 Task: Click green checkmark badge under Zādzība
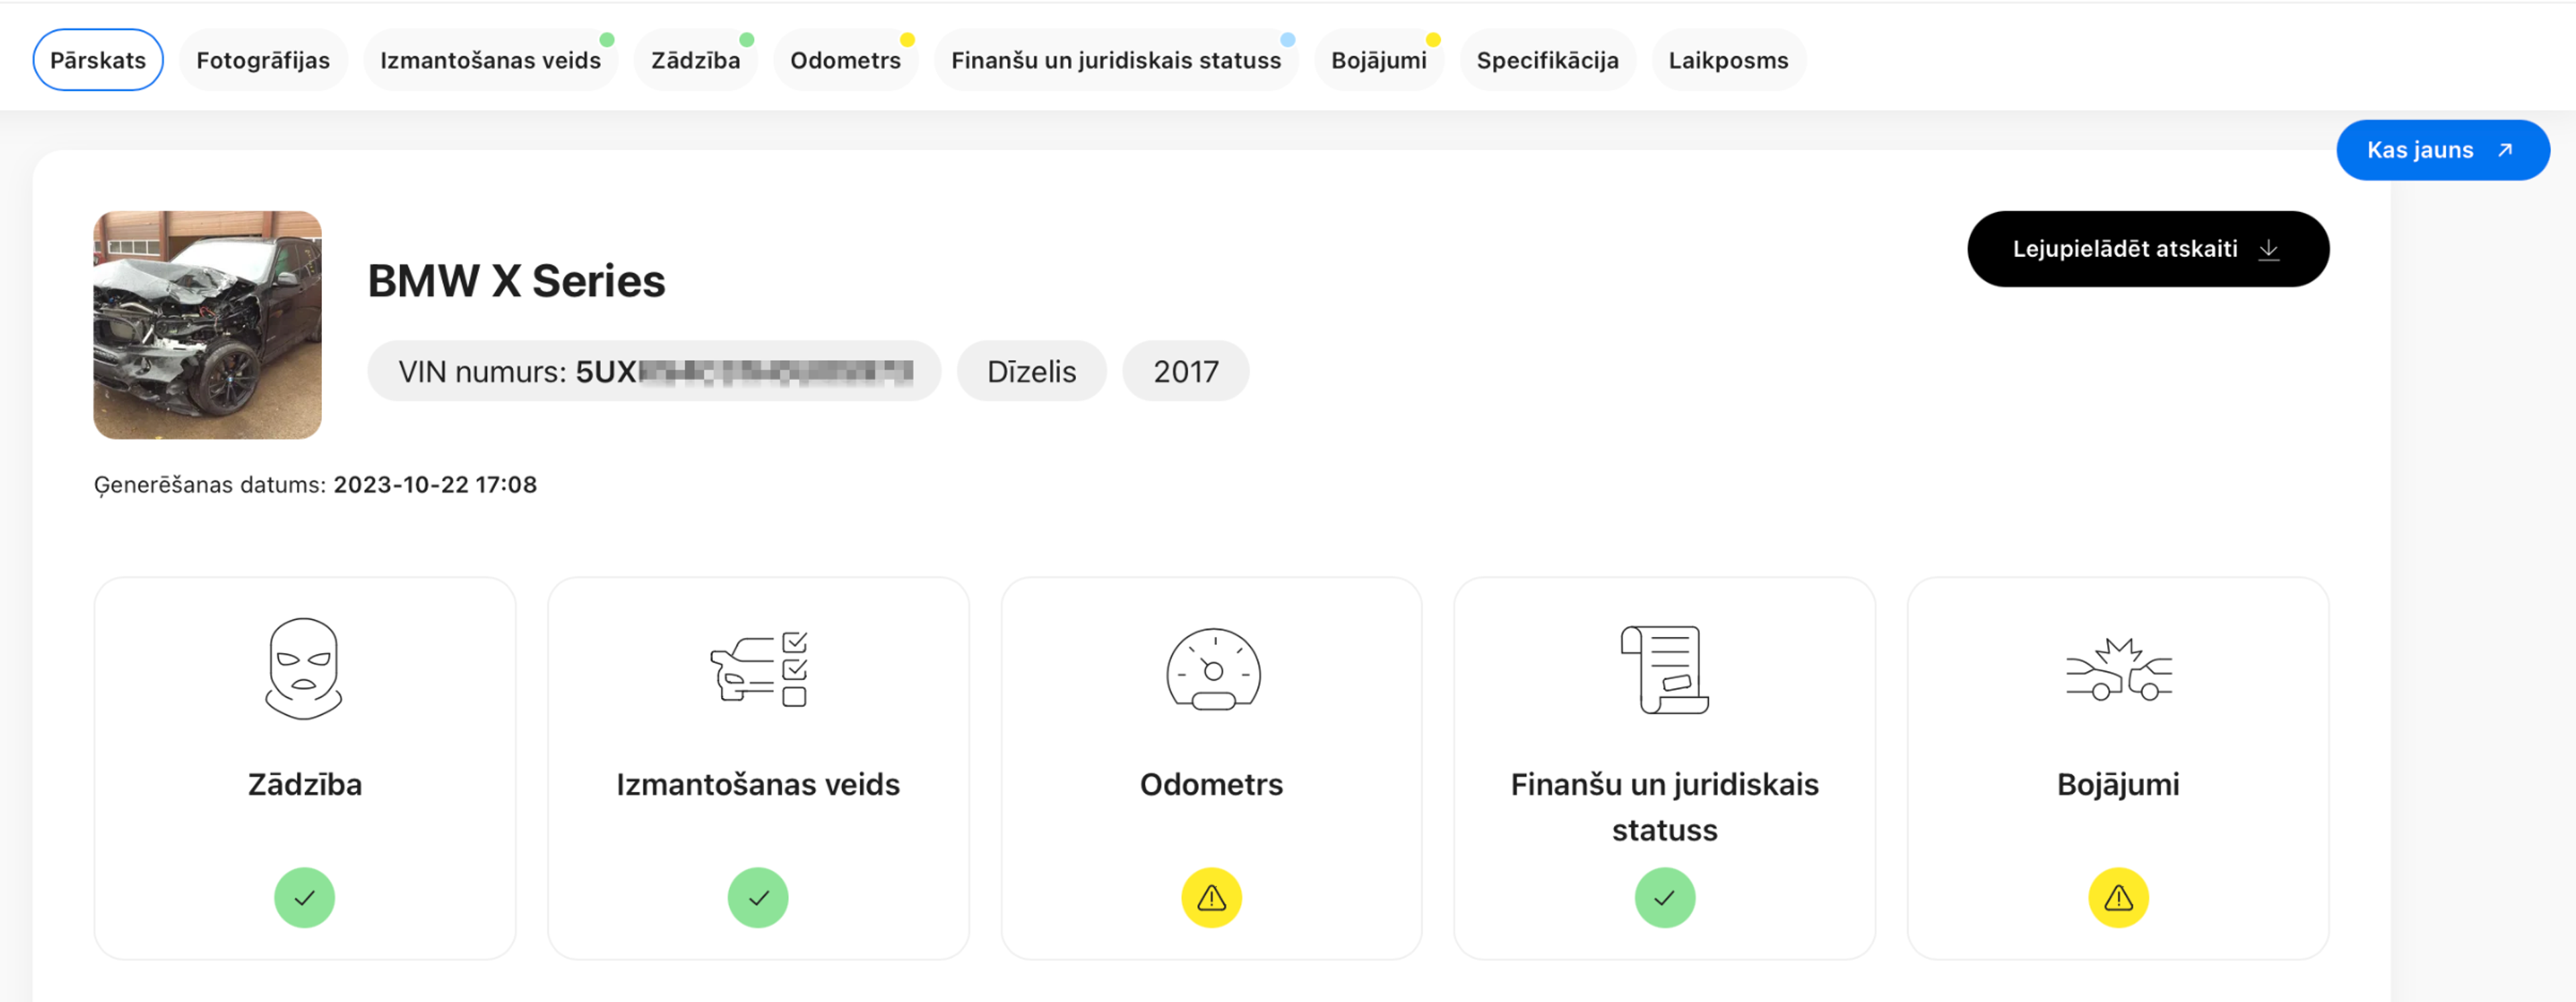(x=304, y=897)
